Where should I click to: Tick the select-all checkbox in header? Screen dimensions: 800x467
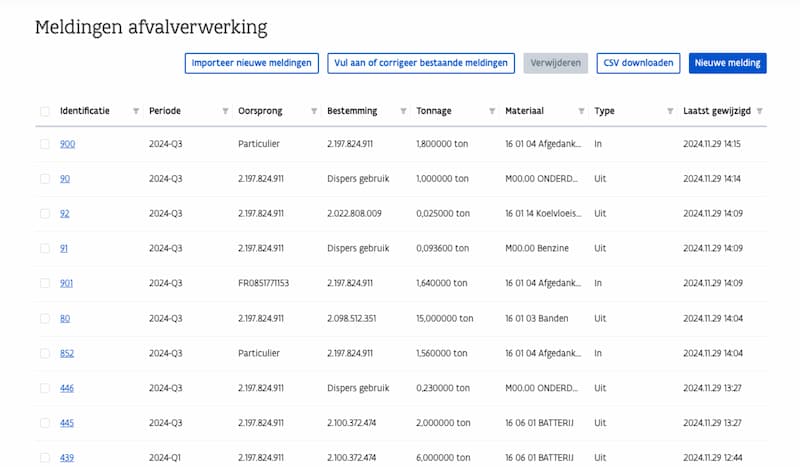point(45,111)
